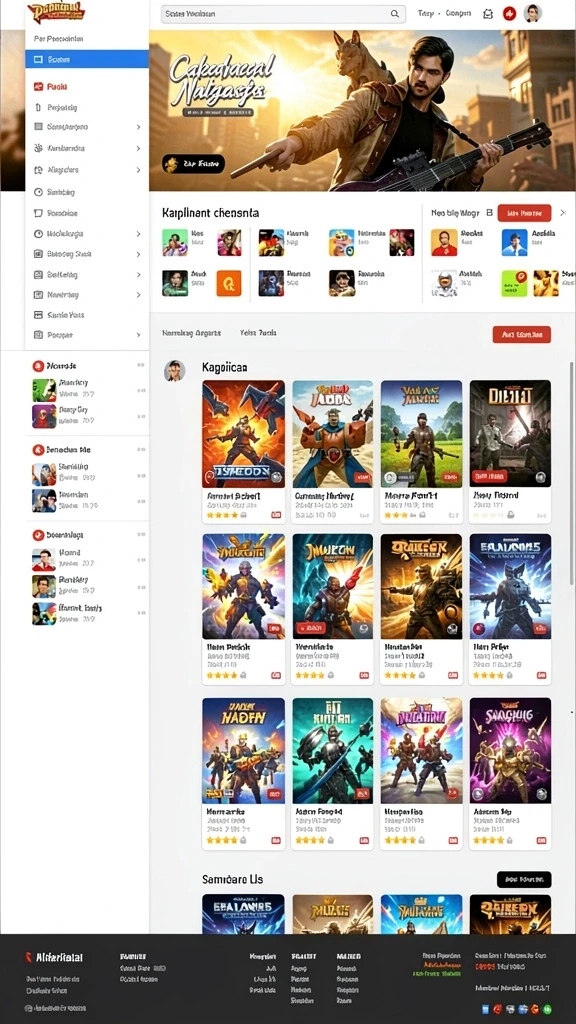
Task: Click the red button above the Kagoiicaa list
Action: [x=522, y=334]
